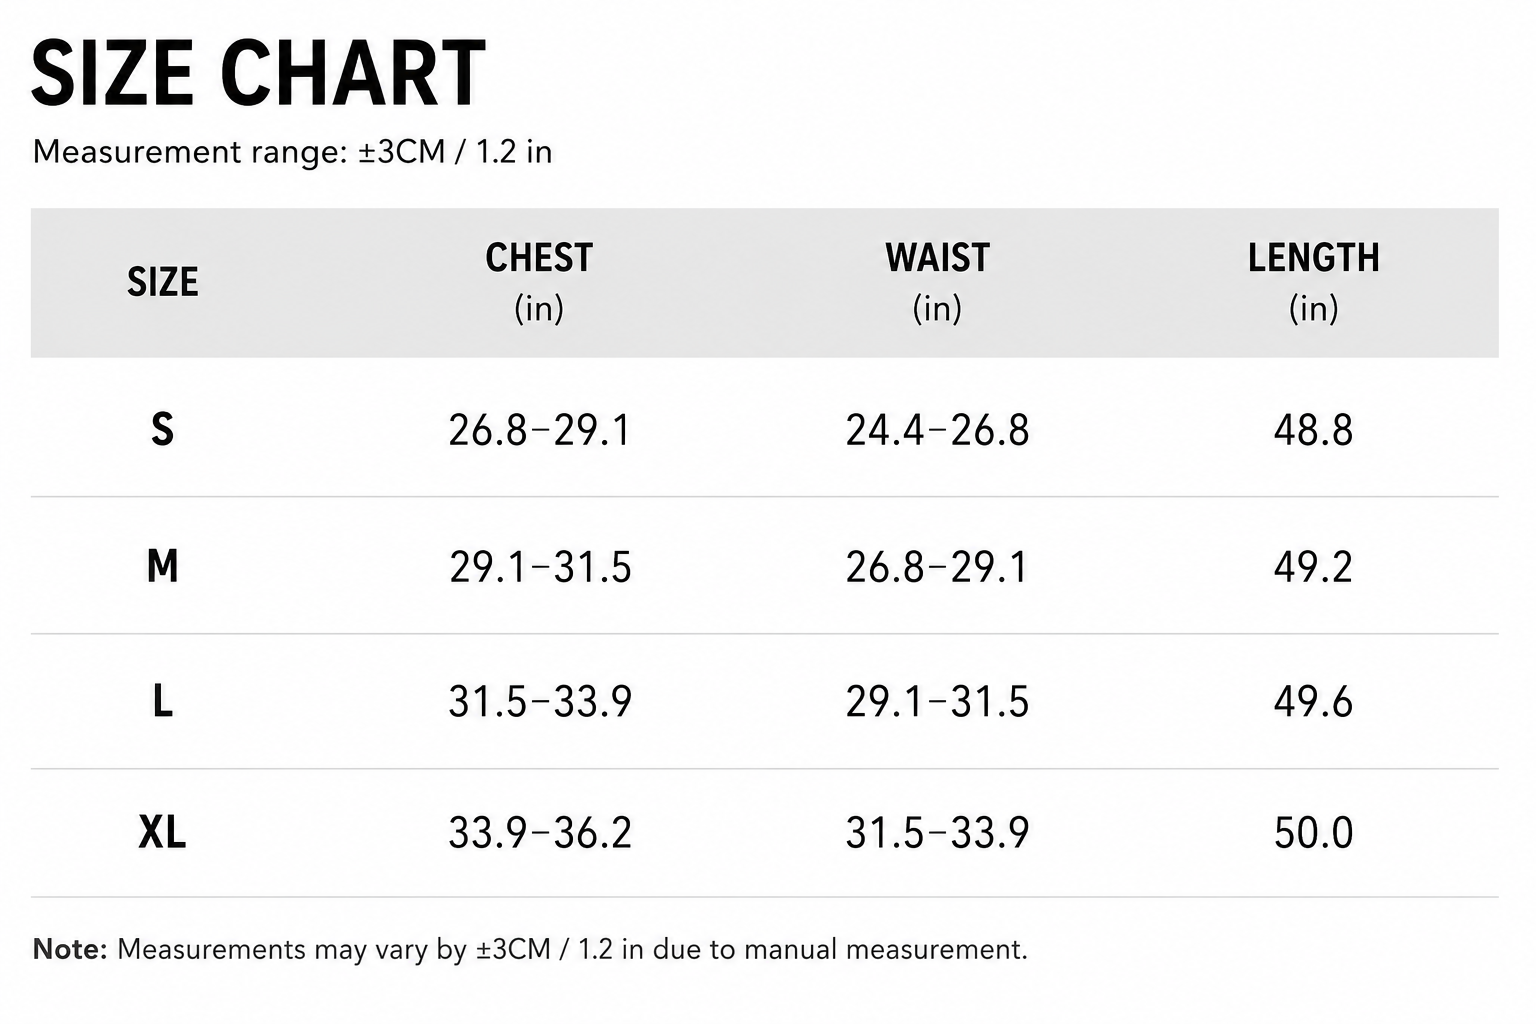Click waist value 31.5–33.9 for XL
This screenshot has width=1536, height=1024.
coord(937,833)
